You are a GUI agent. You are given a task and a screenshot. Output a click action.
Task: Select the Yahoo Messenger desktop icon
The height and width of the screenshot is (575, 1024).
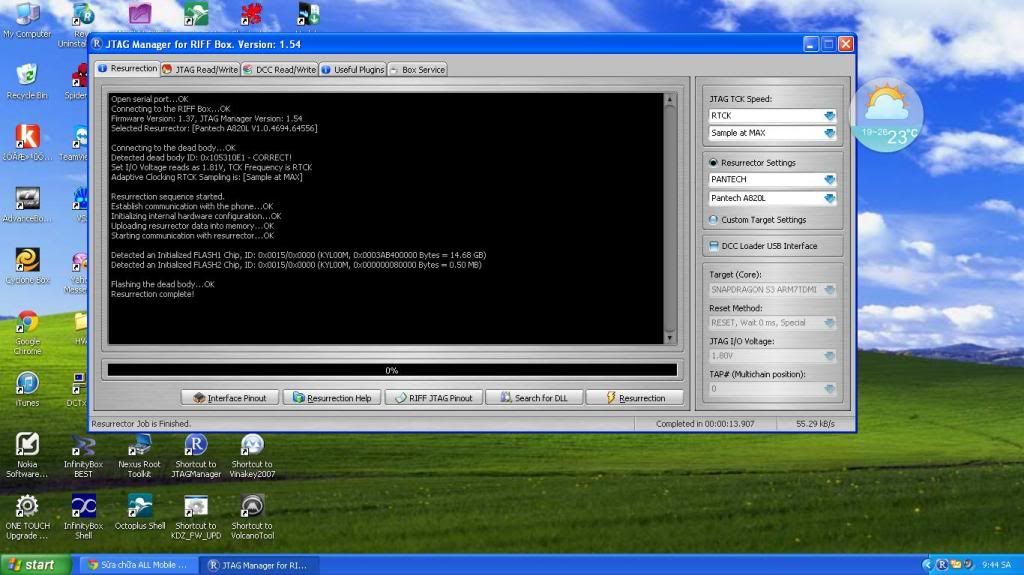[78, 271]
